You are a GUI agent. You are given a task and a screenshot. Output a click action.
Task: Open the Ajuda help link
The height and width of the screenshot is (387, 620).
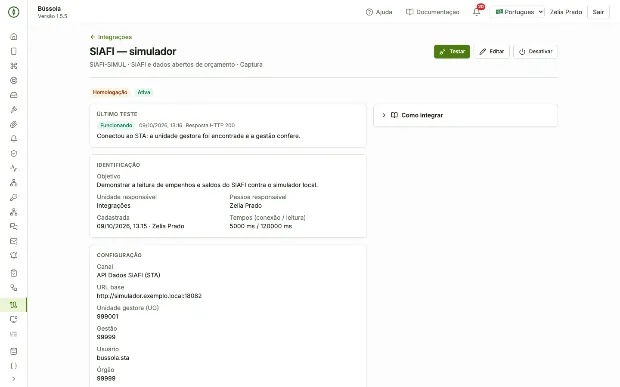point(379,12)
